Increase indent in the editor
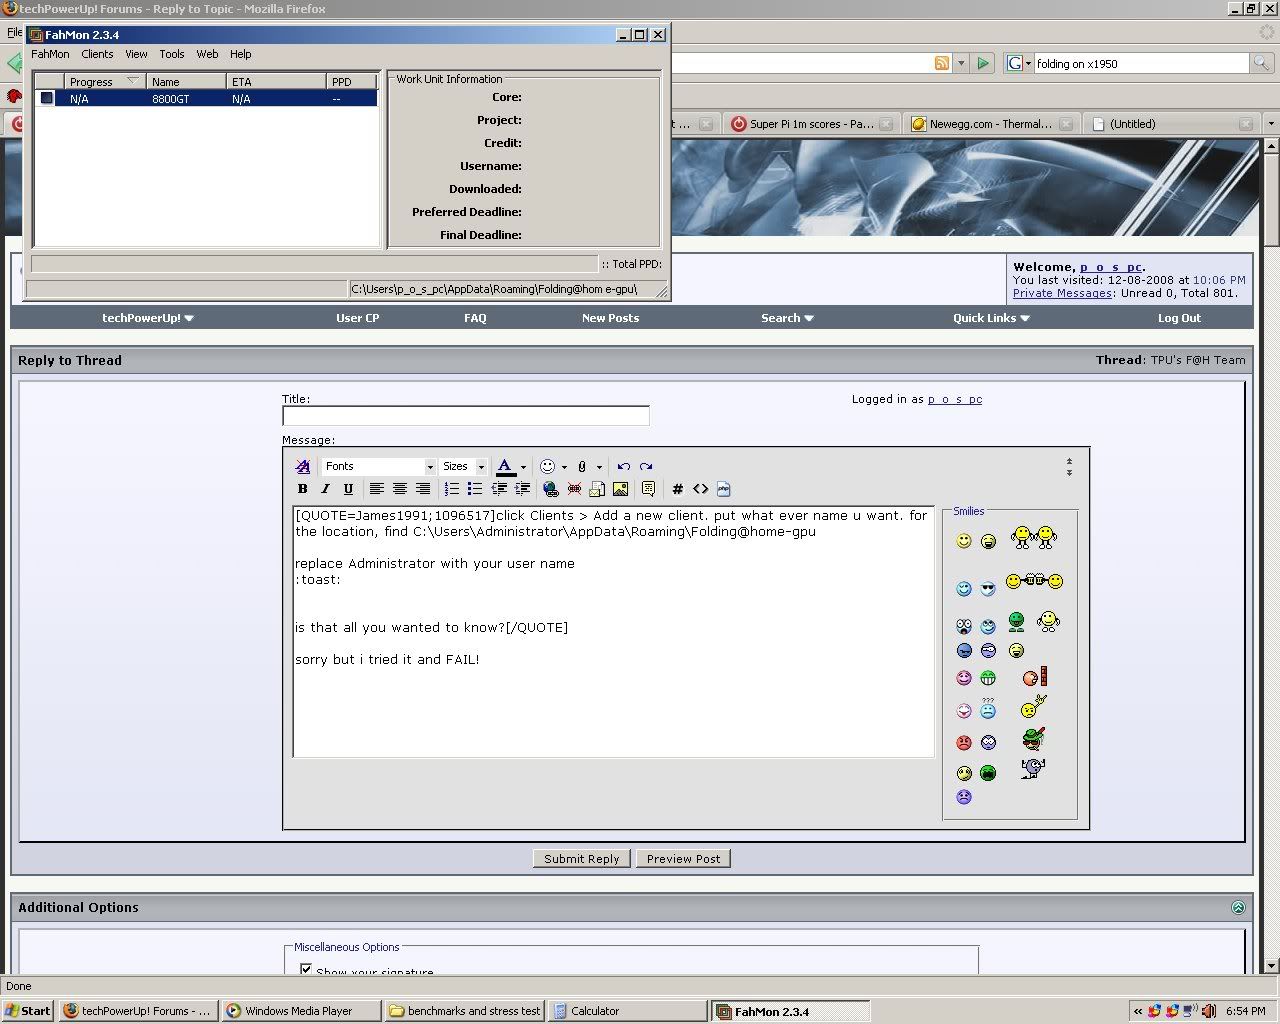 (522, 489)
